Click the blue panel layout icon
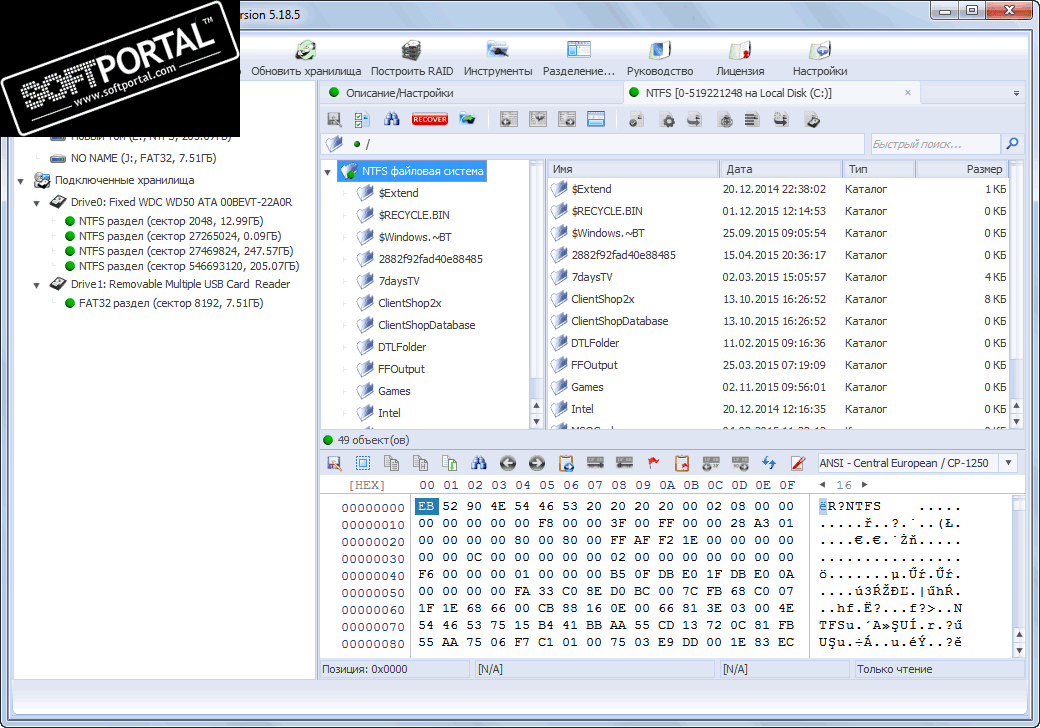Screen dimensions: 1040x728 click(x=596, y=119)
